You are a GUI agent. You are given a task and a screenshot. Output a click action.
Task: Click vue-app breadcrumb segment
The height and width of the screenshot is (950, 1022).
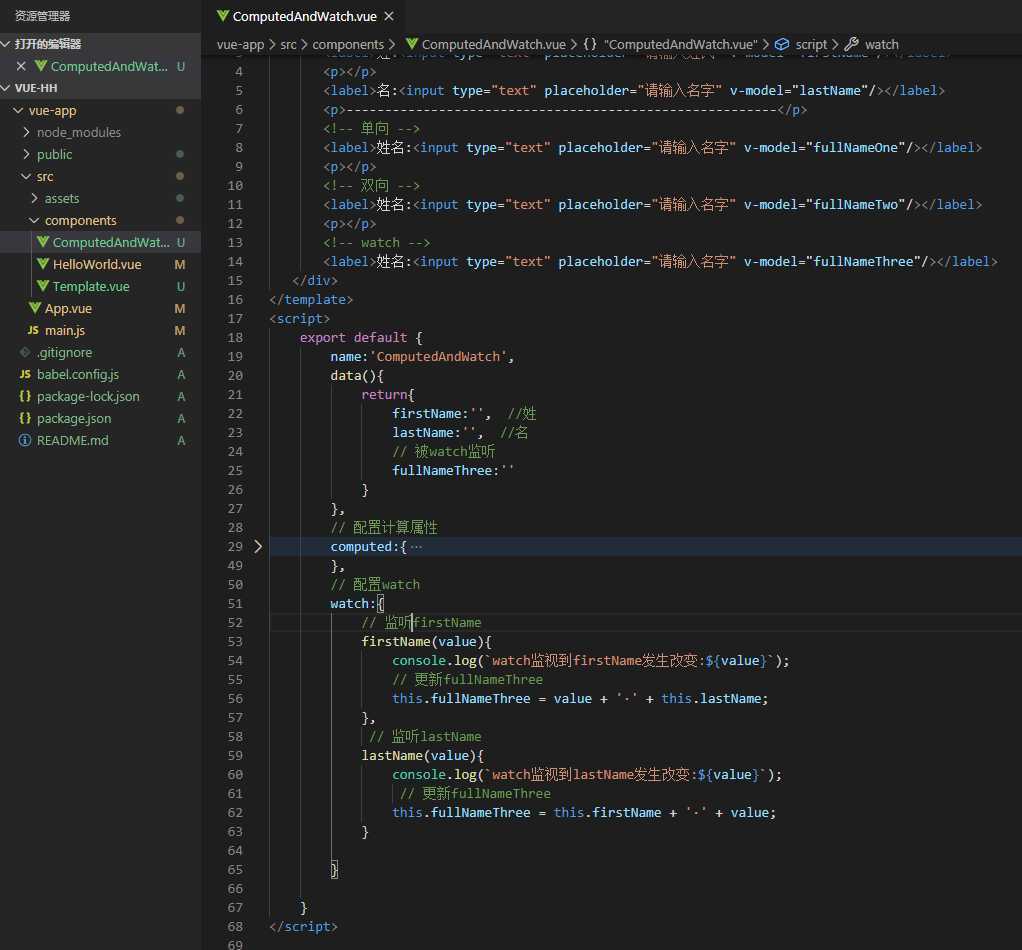[241, 44]
